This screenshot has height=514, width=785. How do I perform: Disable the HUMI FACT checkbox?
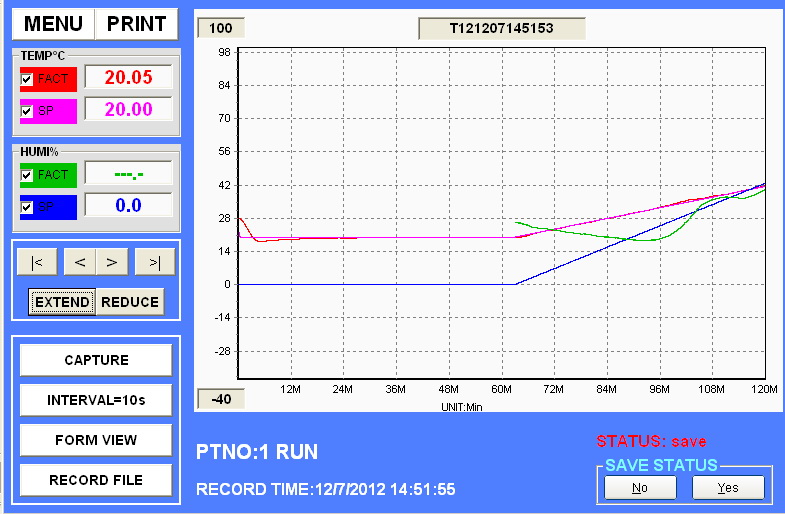point(27,174)
